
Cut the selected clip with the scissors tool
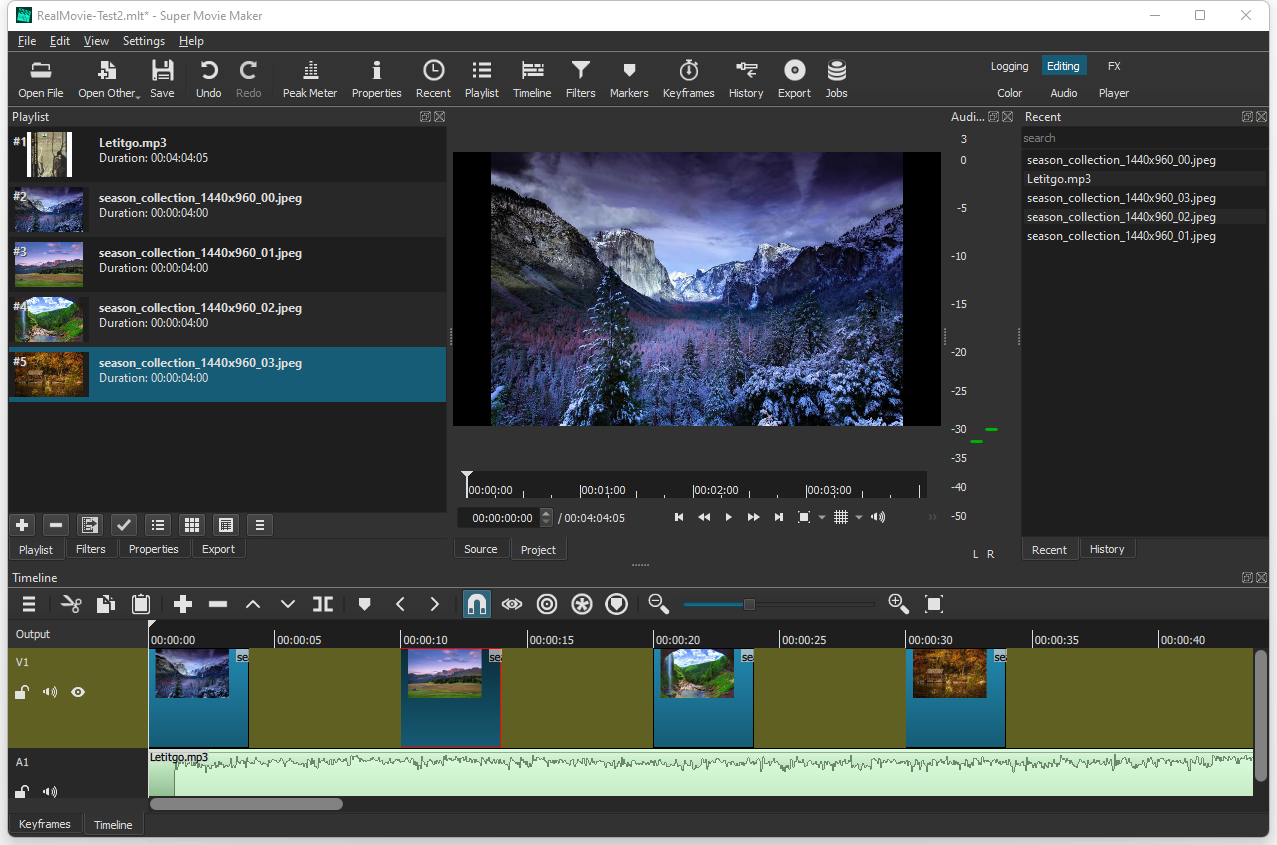(70, 604)
